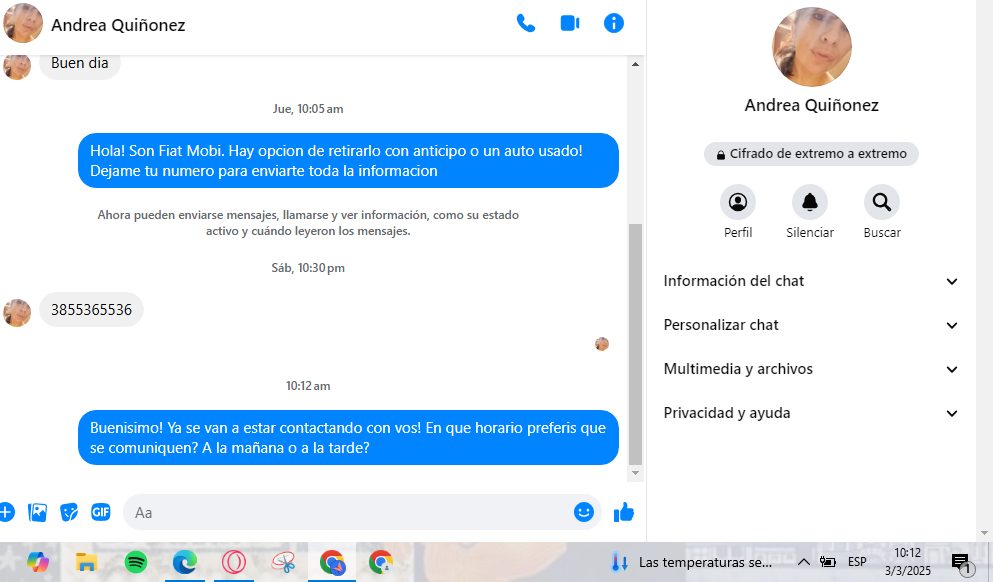Open the emoji picker in message box
This screenshot has width=993, height=582.
click(x=583, y=512)
